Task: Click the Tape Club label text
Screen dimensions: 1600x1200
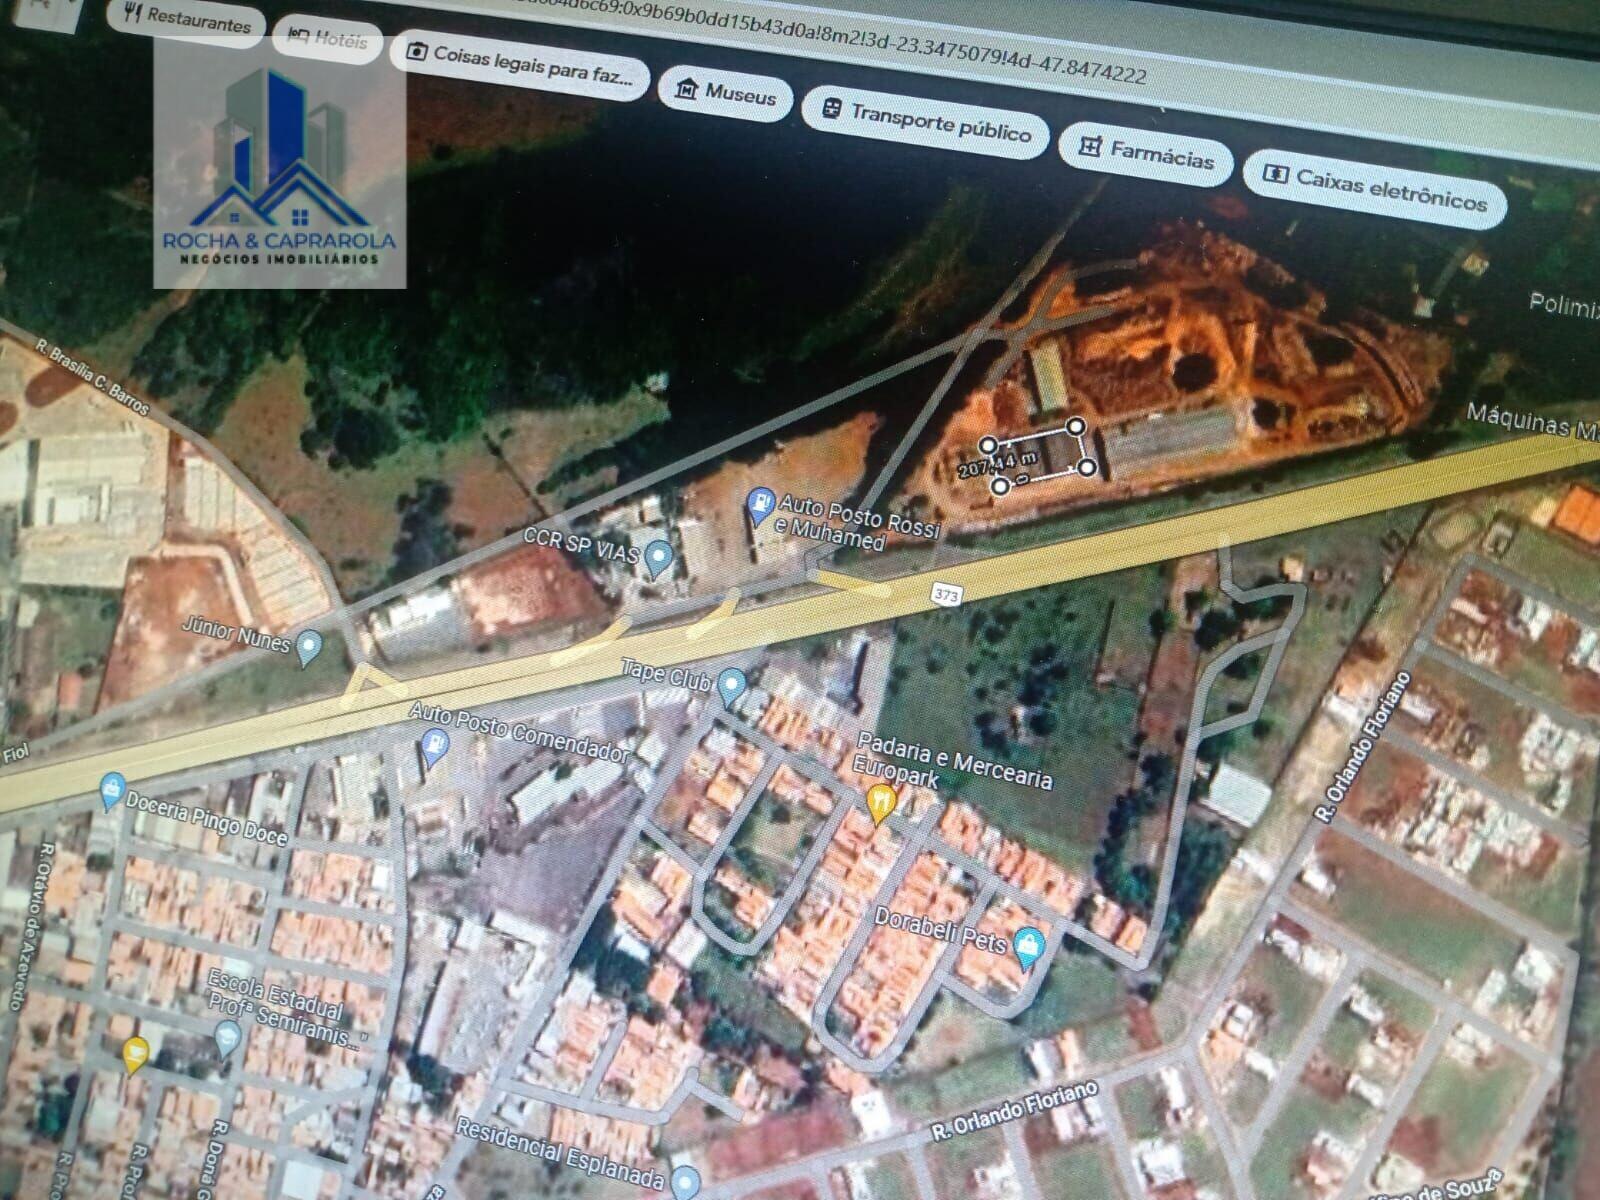Action: pos(665,673)
